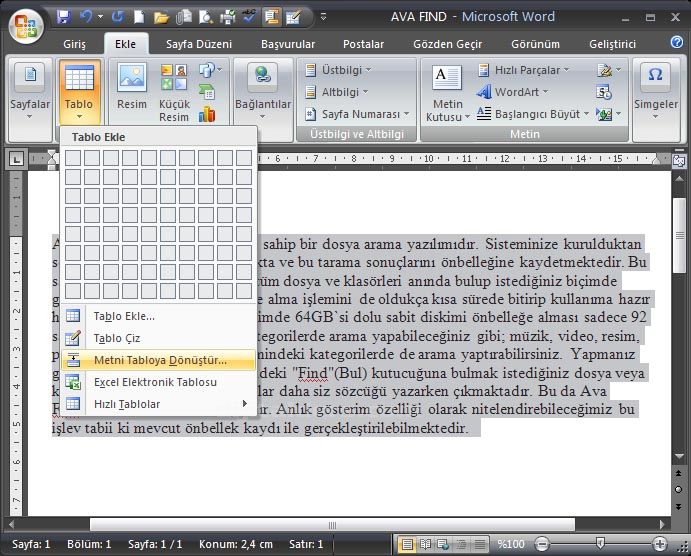Image resolution: width=691 pixels, height=556 pixels.
Task: Open the Sayfa Düzeni tab
Action: tap(199, 44)
